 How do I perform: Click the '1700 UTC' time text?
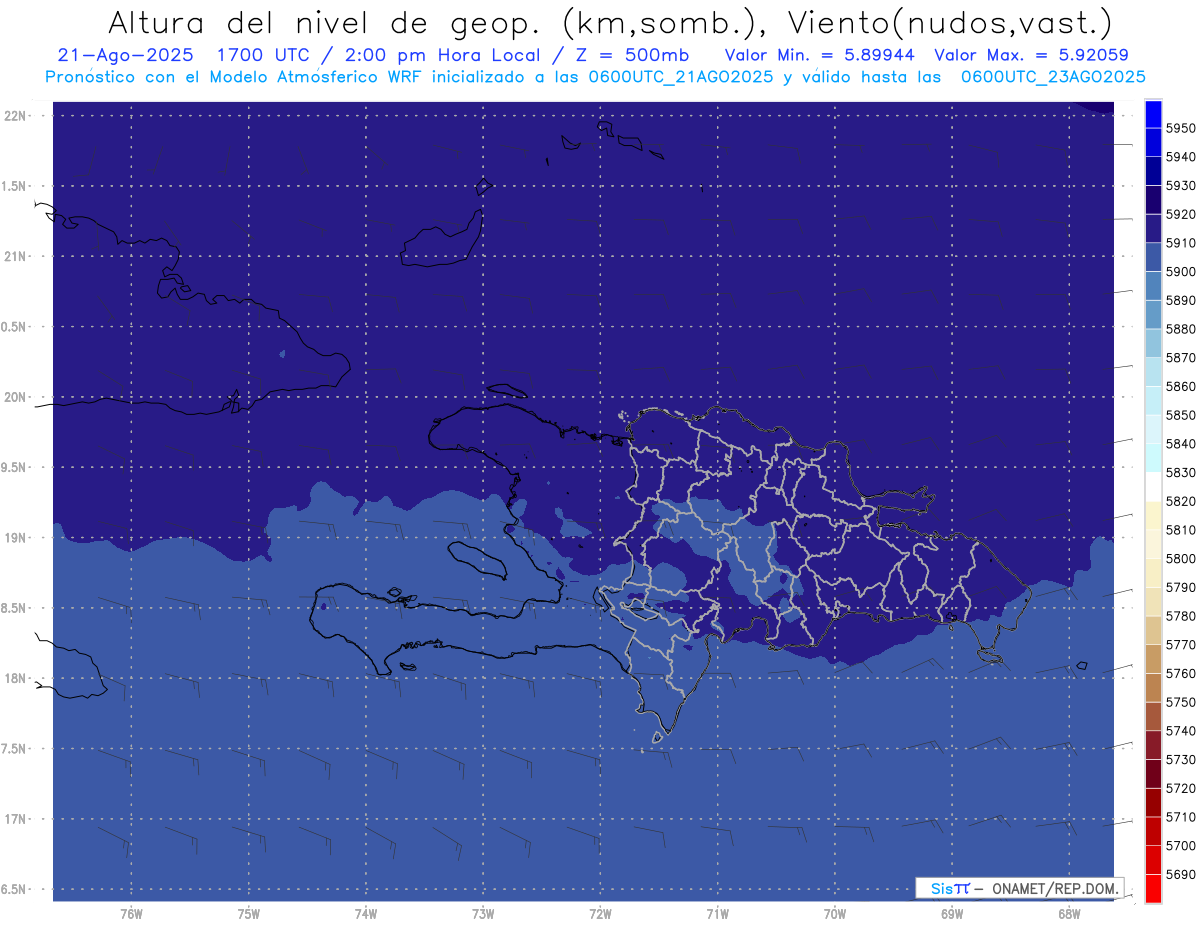[x=267, y=55]
